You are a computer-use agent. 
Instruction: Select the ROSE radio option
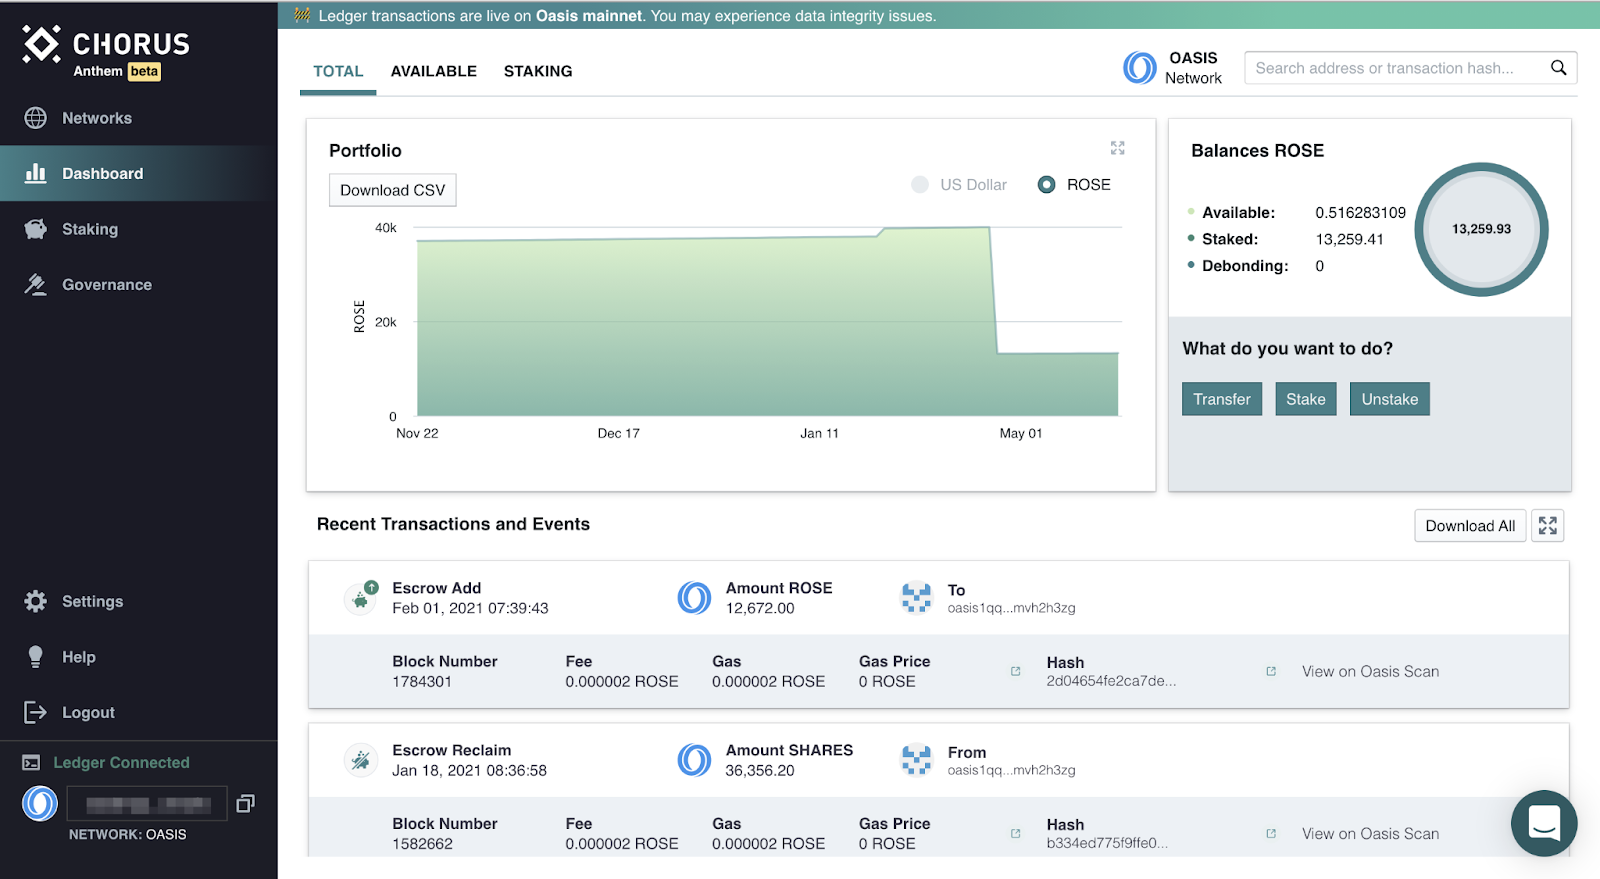coord(1046,185)
